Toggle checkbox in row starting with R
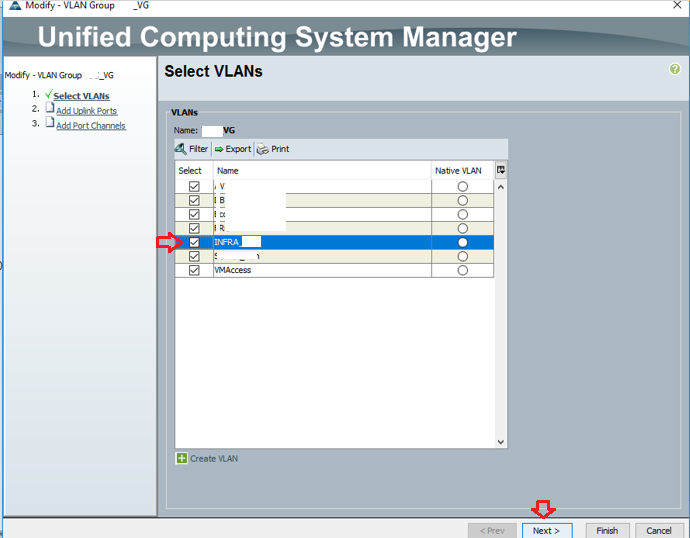This screenshot has width=690, height=538. click(194, 228)
